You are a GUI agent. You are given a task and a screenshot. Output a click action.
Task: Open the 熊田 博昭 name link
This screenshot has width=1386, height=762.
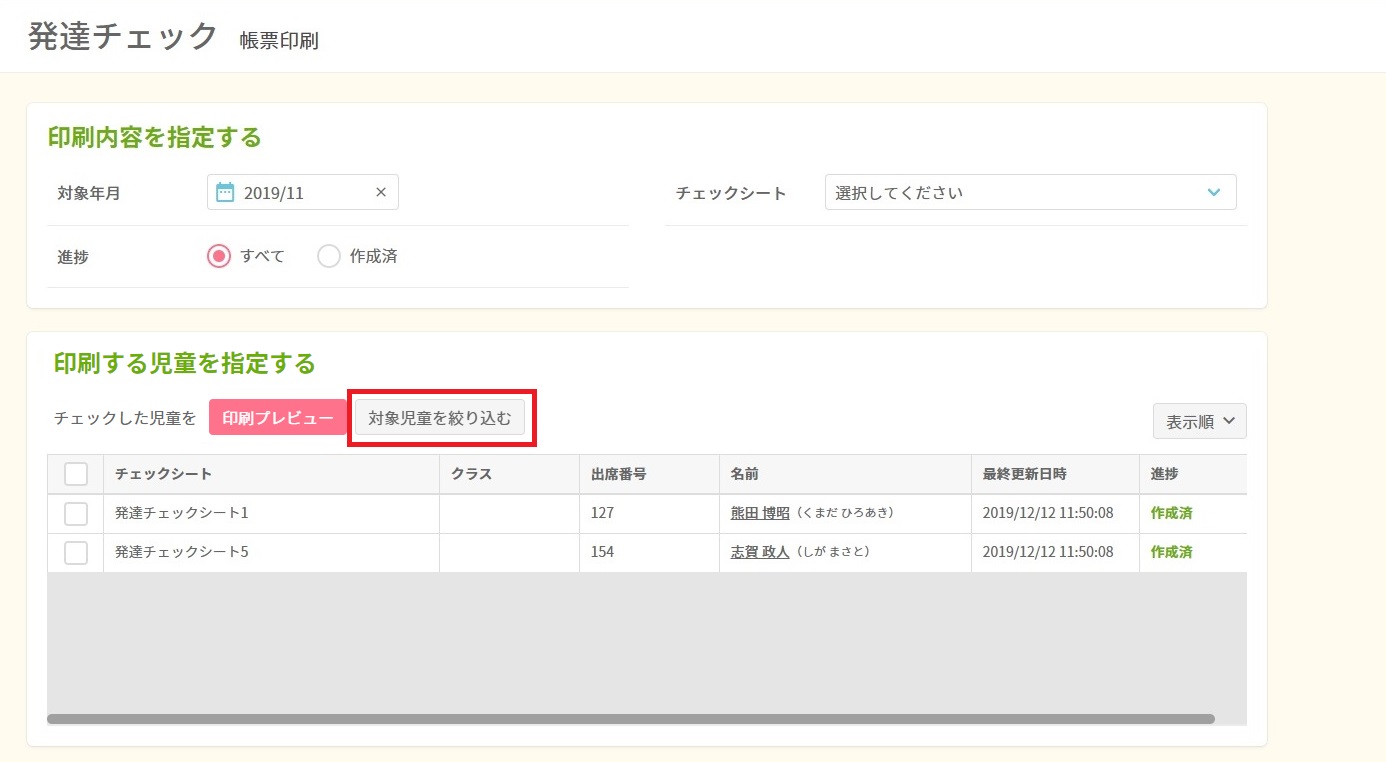[760, 513]
